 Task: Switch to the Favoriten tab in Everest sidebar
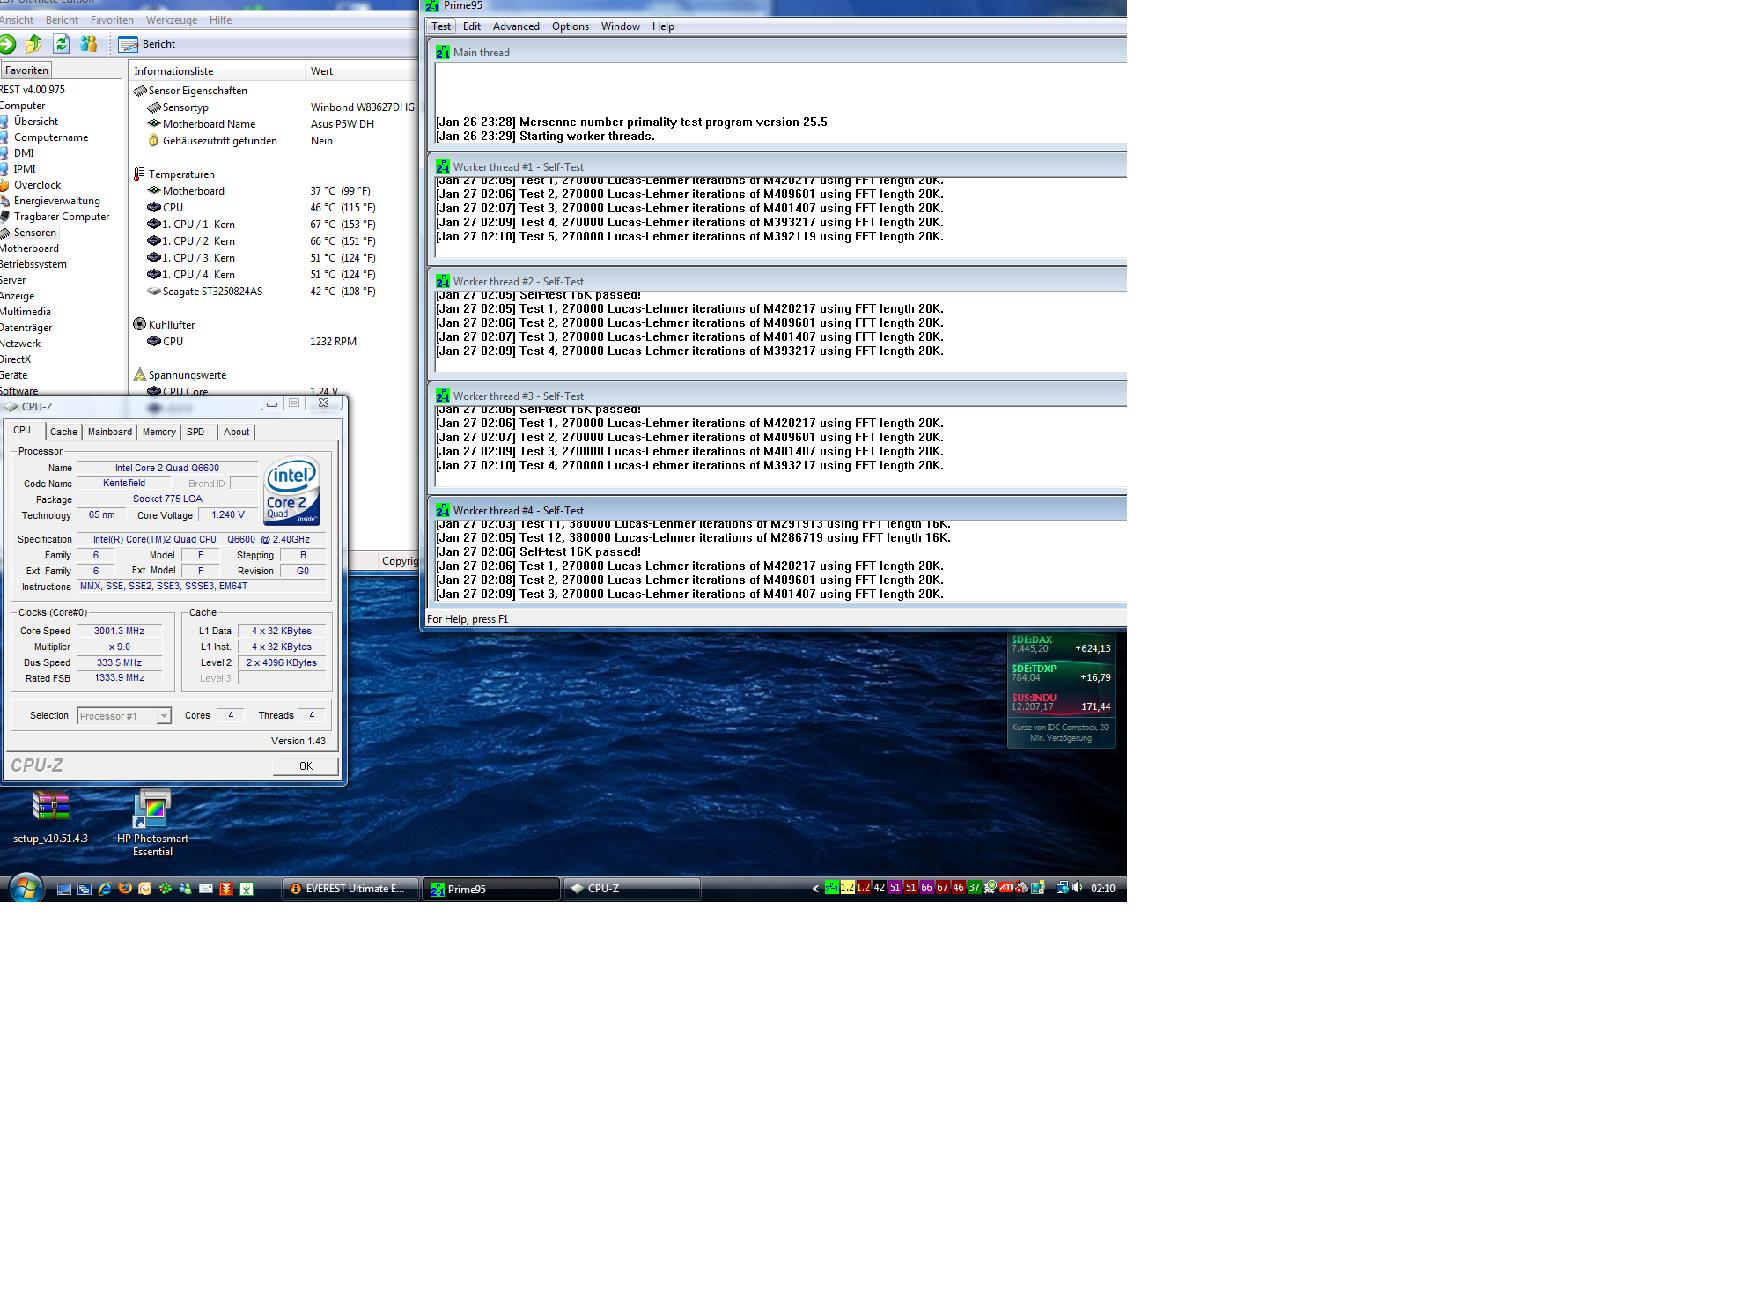tap(26, 70)
